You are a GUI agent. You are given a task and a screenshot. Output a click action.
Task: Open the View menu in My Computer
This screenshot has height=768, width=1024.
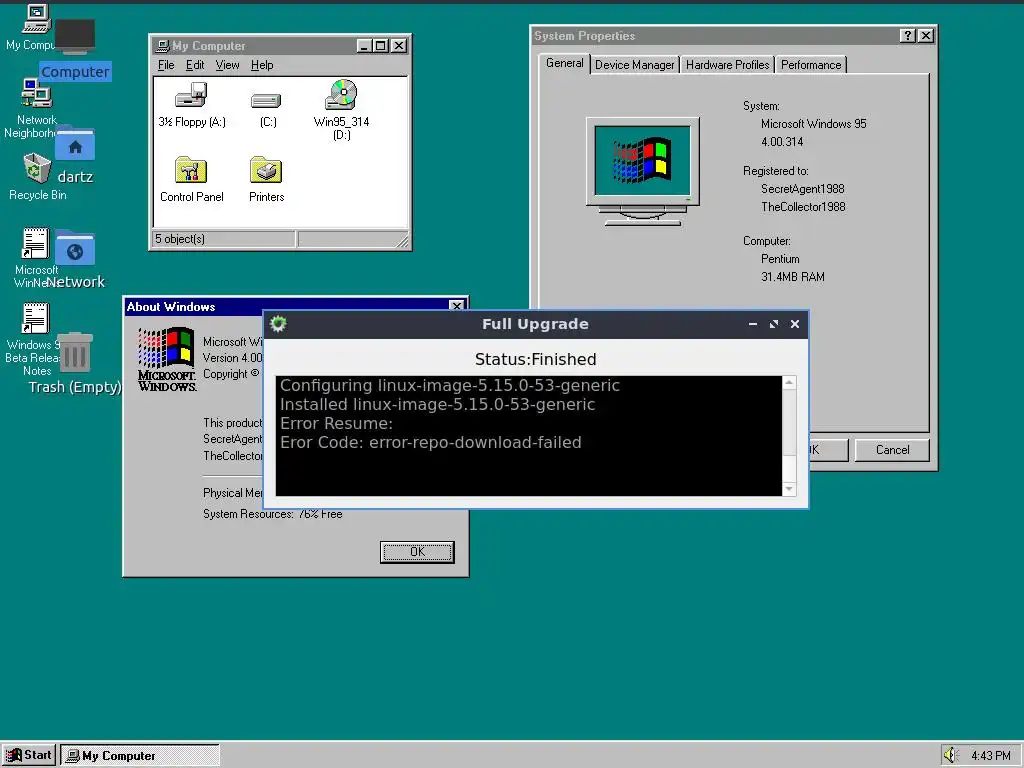click(x=227, y=65)
